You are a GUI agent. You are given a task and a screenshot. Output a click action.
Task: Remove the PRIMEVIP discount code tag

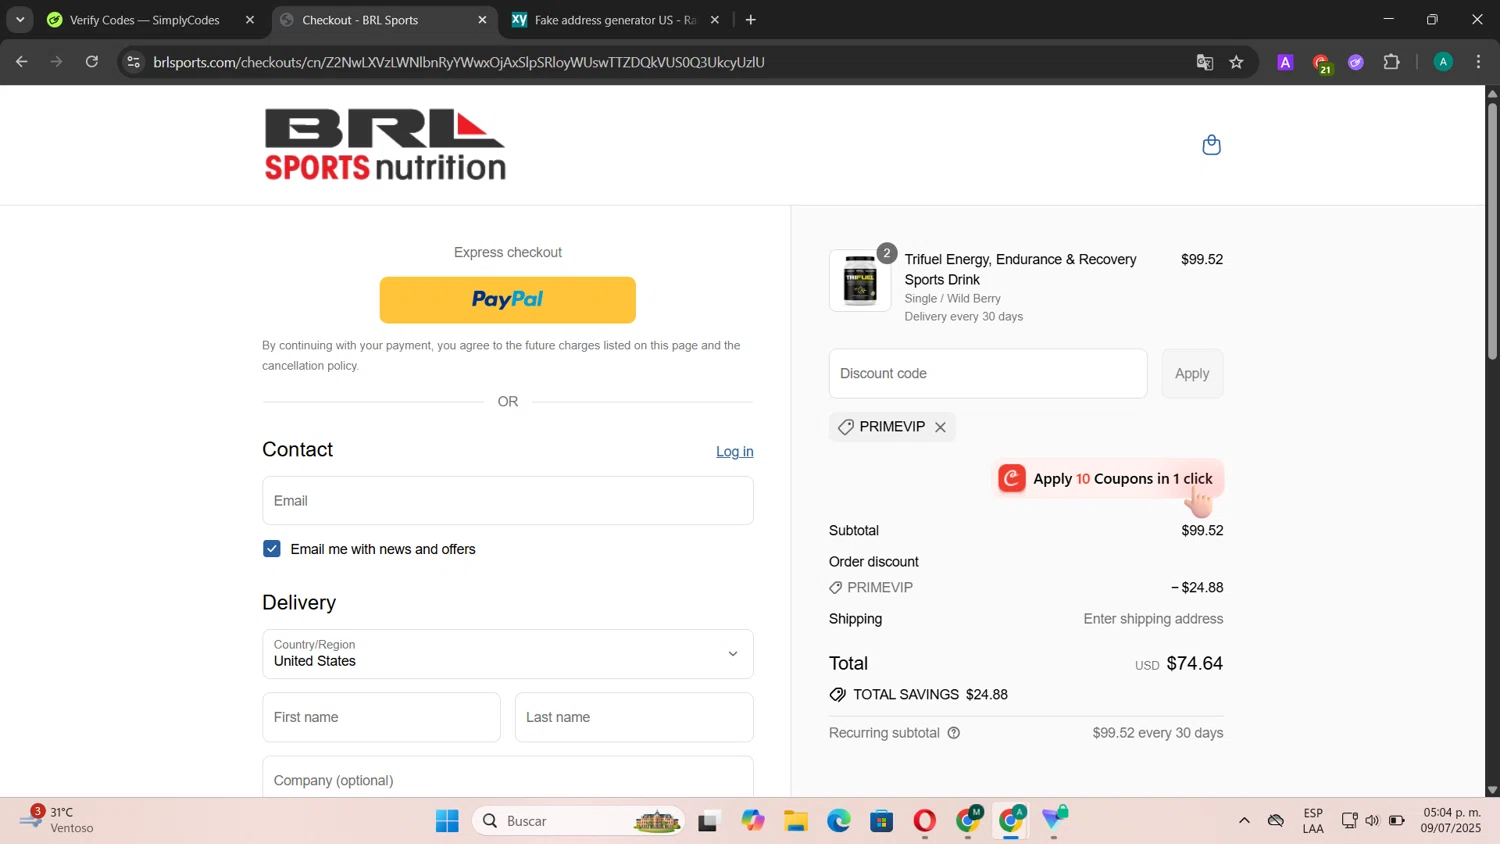(x=940, y=427)
